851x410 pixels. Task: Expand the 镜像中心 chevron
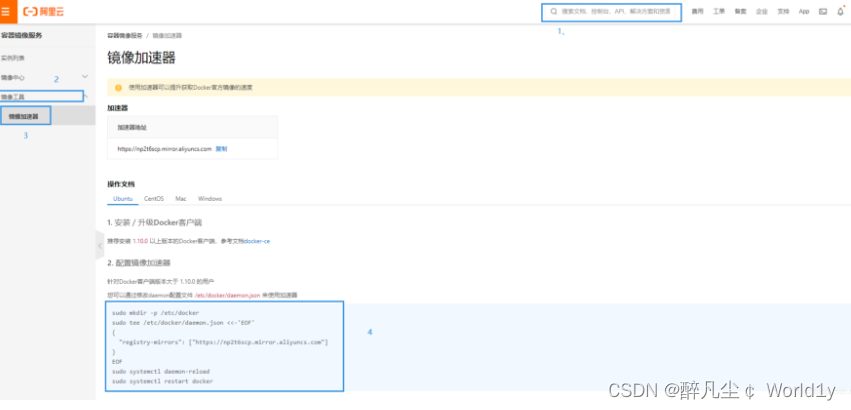pyautogui.click(x=85, y=77)
